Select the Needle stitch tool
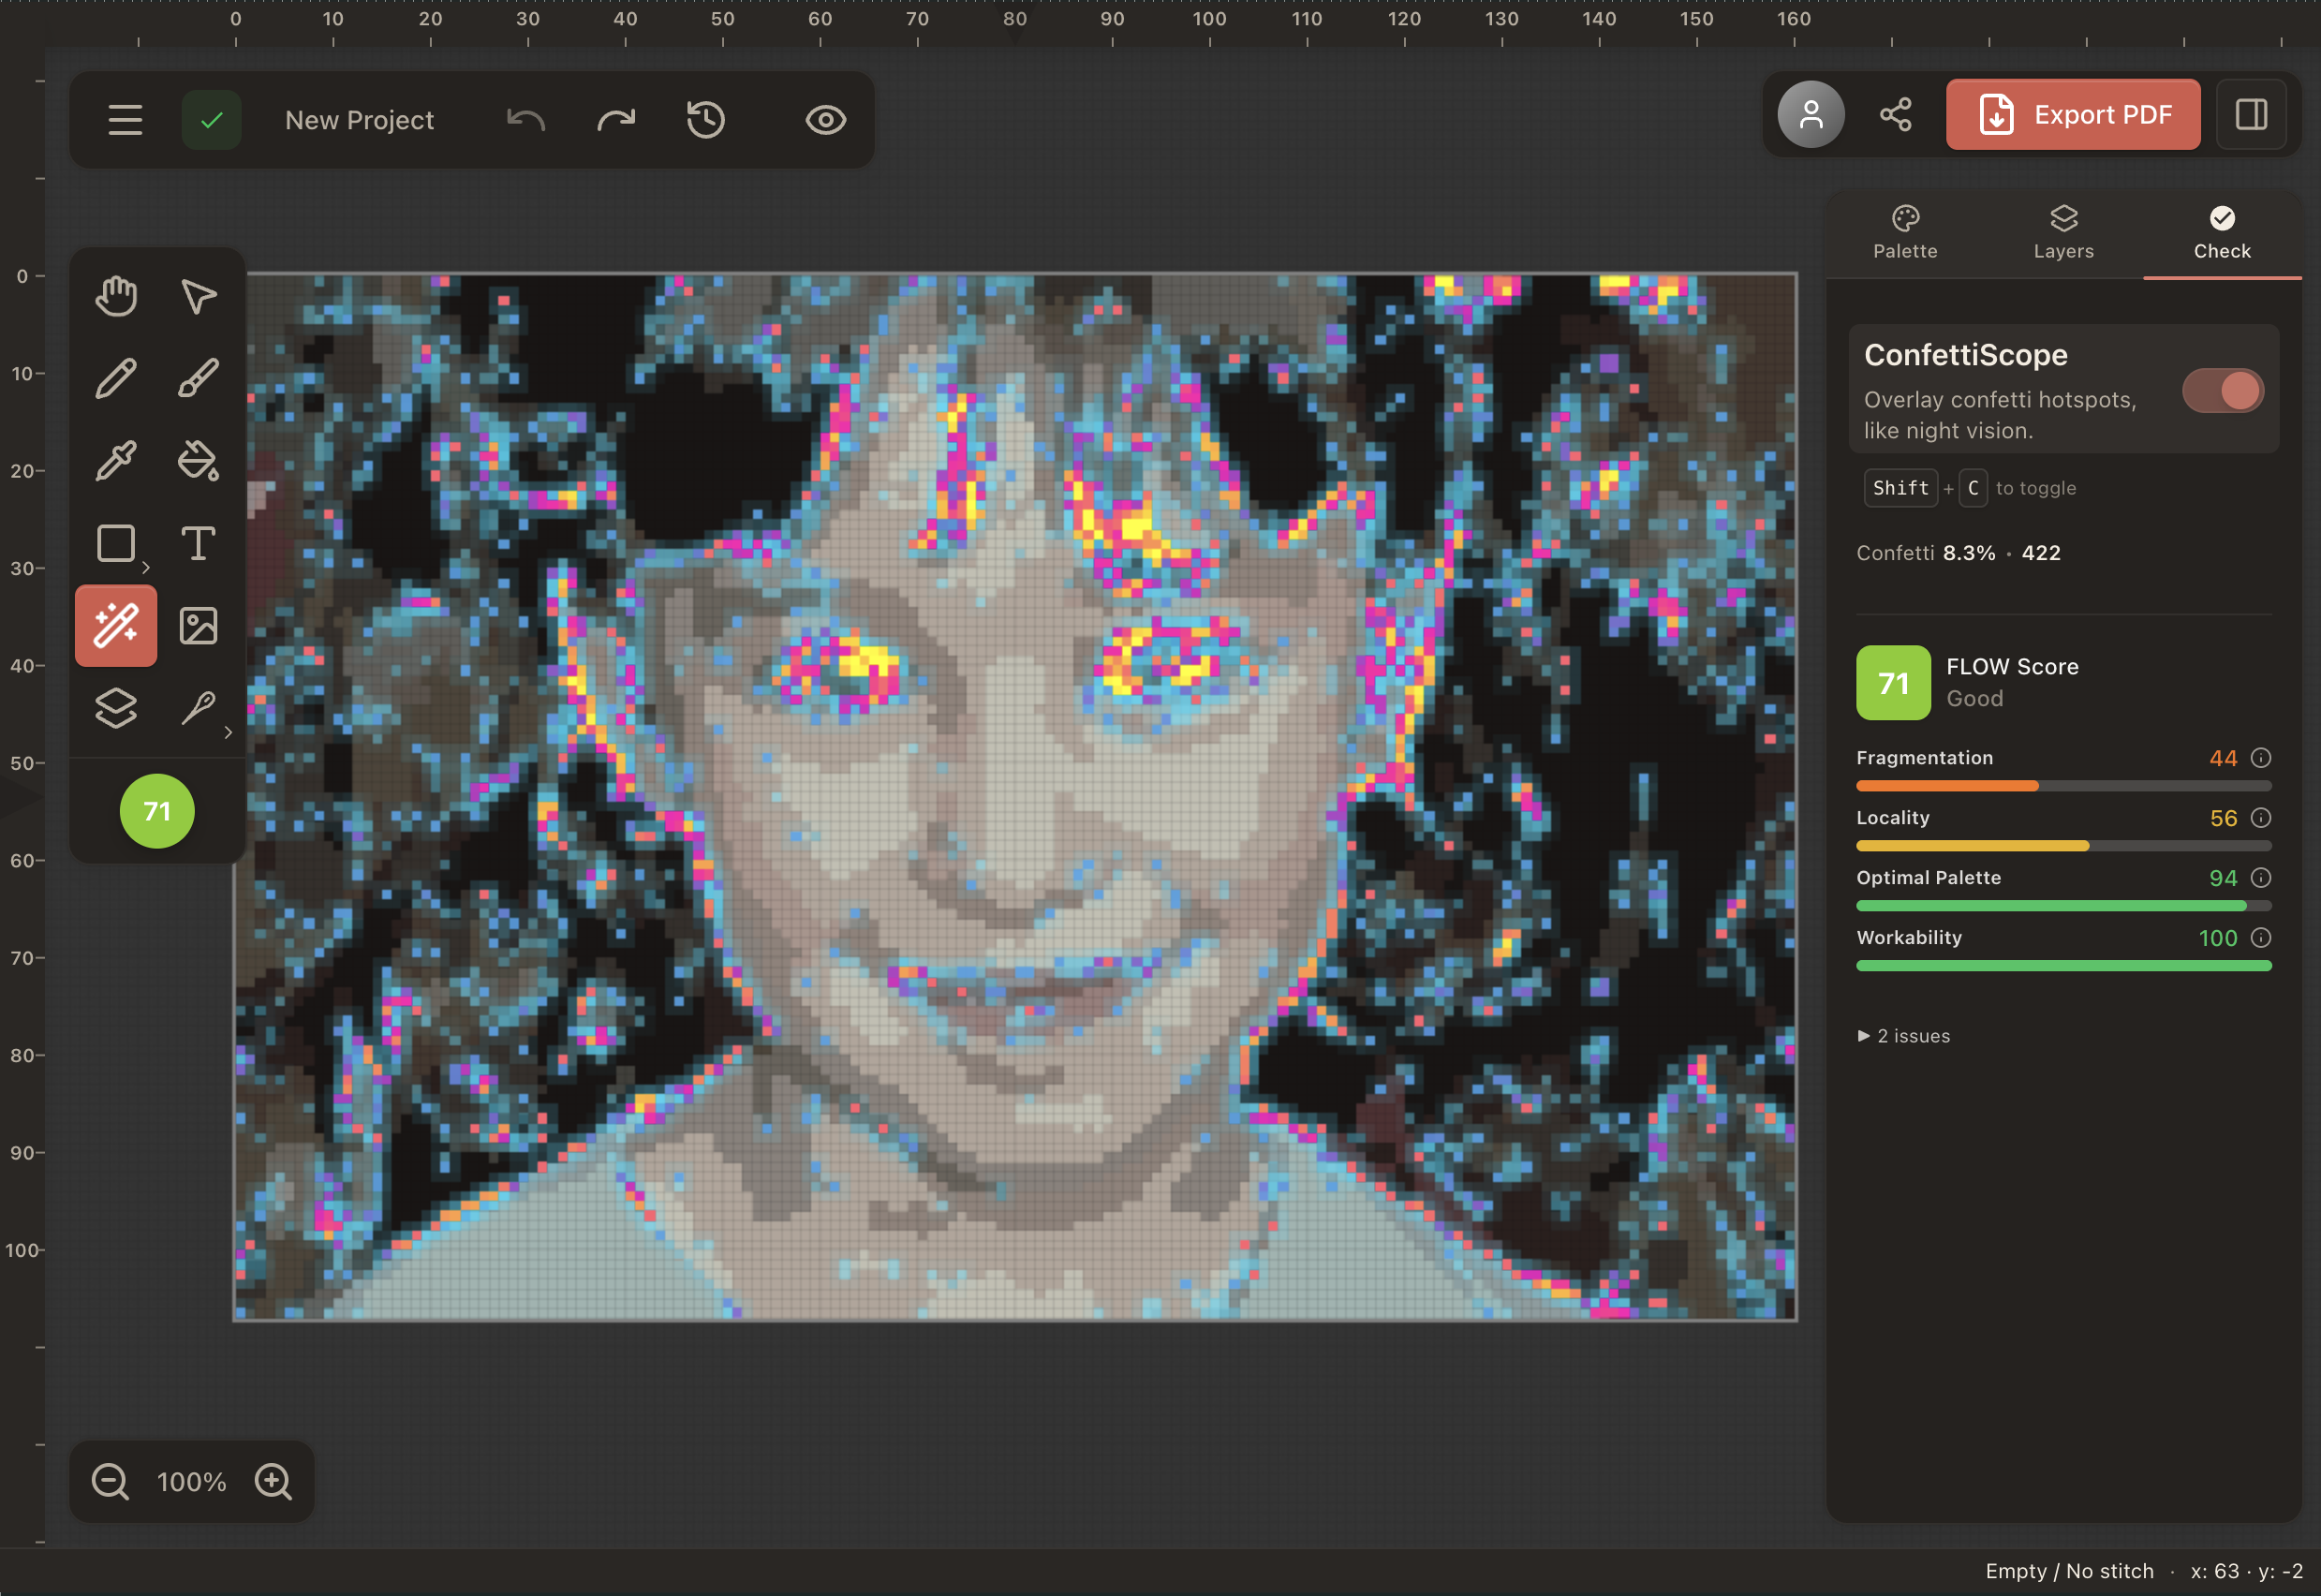This screenshot has height=1596, width=2321. click(198, 708)
